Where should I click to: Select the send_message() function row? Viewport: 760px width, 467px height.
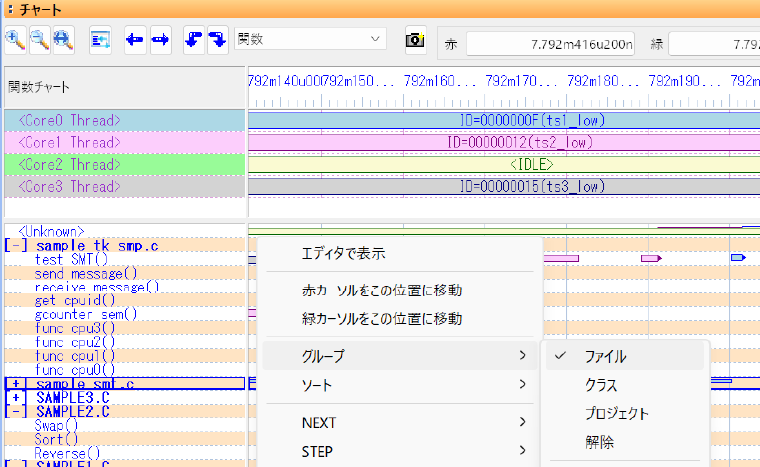point(125,273)
